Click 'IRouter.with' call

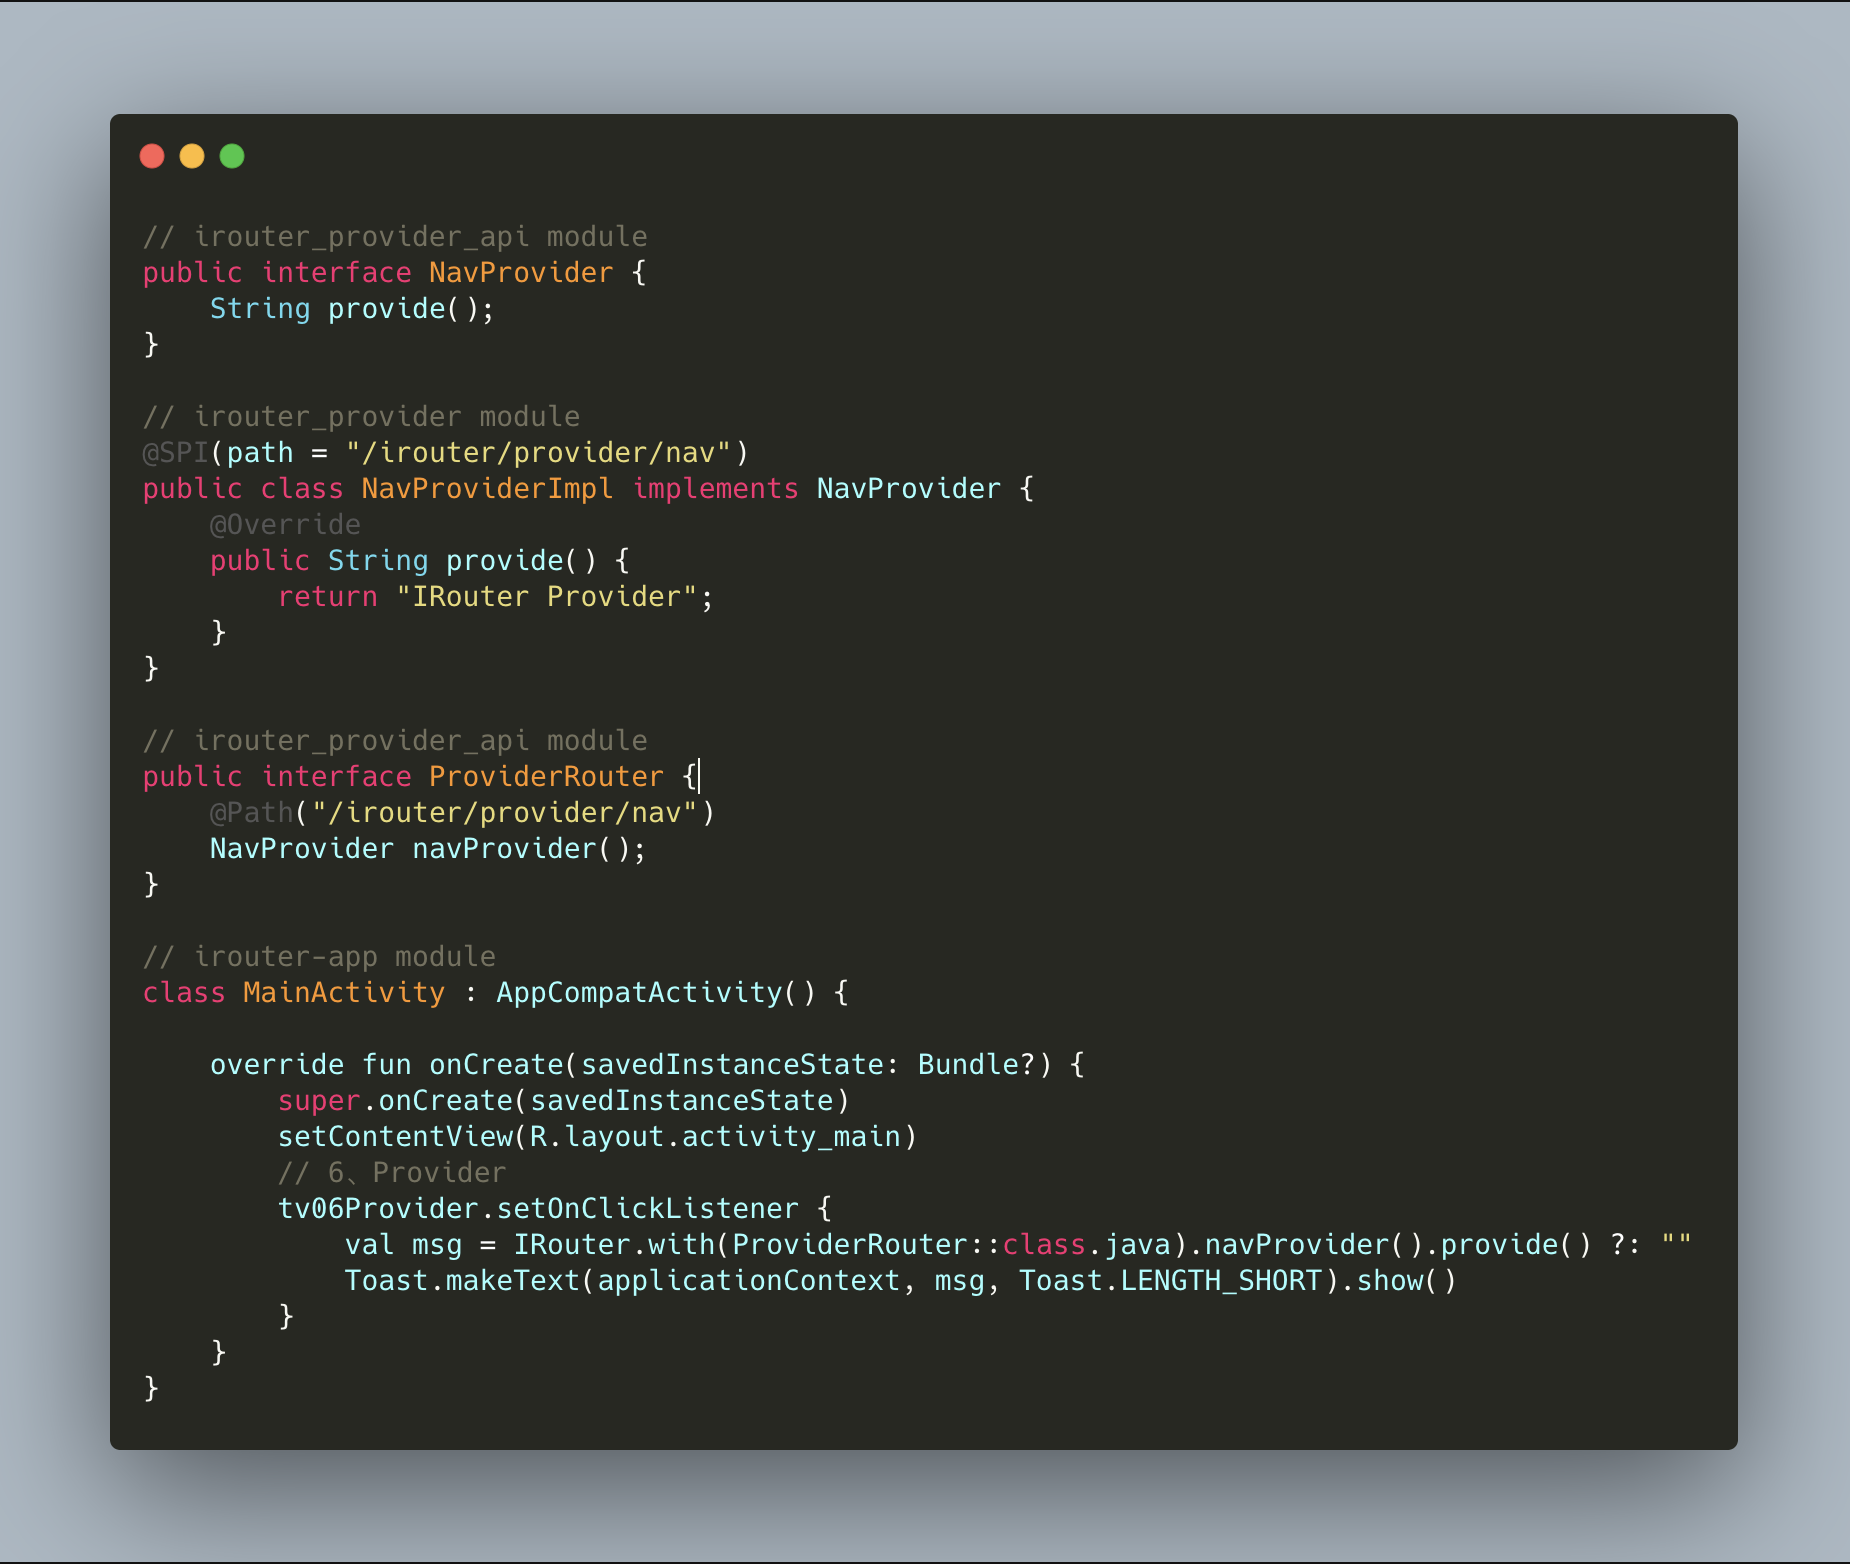click(x=614, y=1245)
